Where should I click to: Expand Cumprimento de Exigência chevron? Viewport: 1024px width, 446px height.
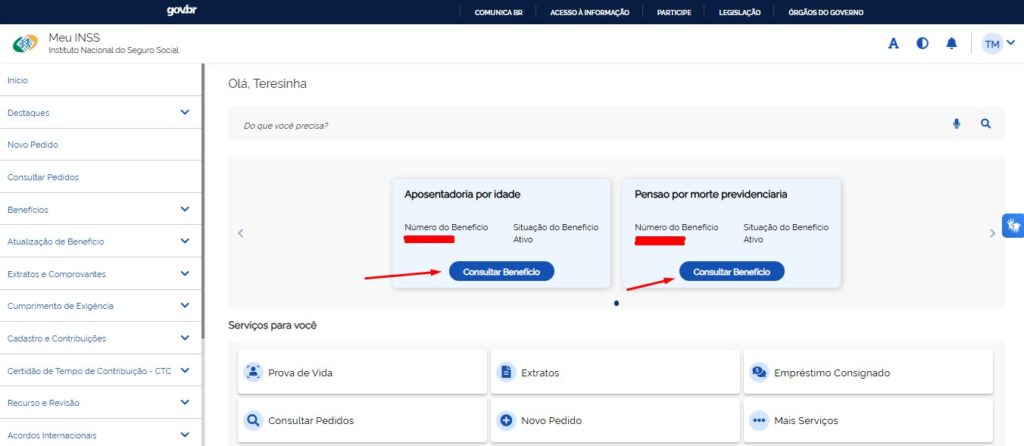[185, 305]
